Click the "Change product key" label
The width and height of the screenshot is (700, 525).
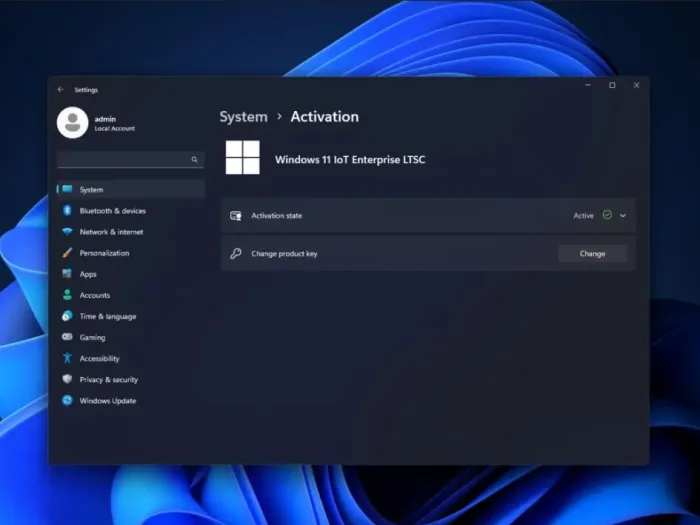pos(284,254)
